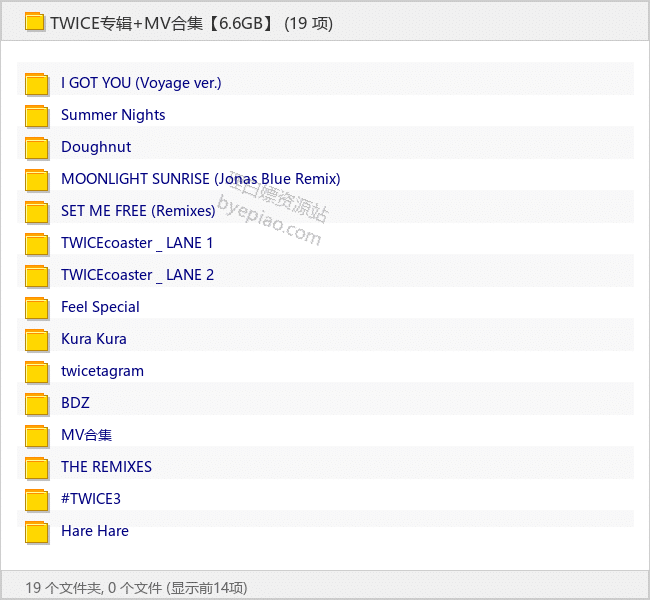650x600 pixels.
Task: Select the Kura Kura folder name
Action: point(94,339)
